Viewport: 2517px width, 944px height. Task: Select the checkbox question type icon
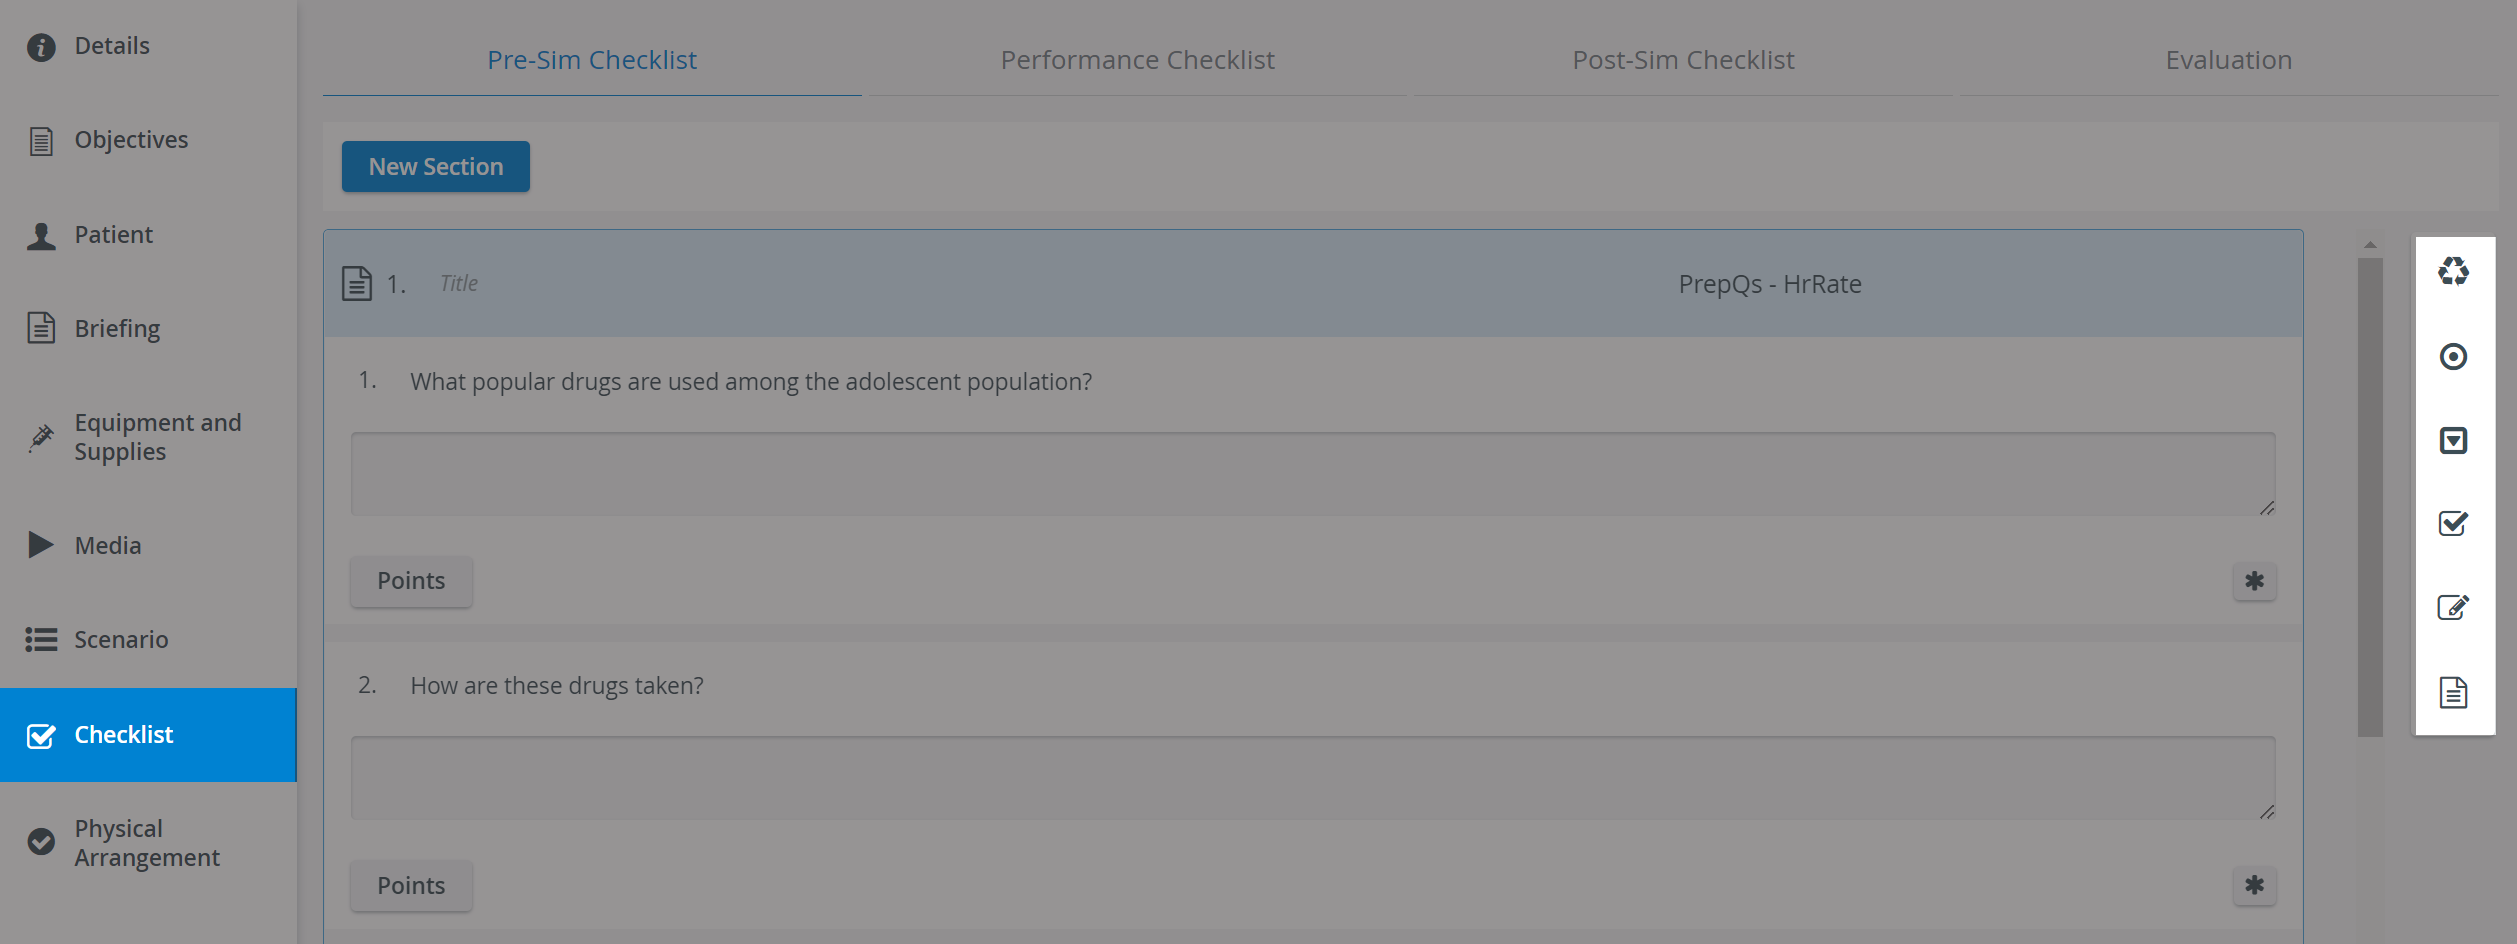click(2453, 523)
